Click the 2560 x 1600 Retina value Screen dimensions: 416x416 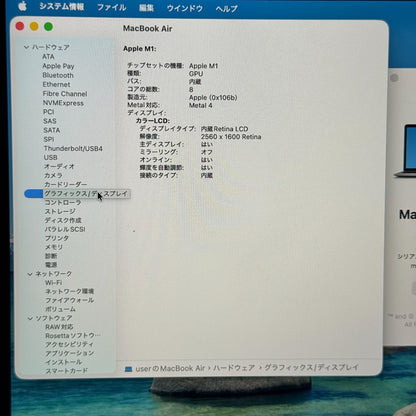pos(231,137)
